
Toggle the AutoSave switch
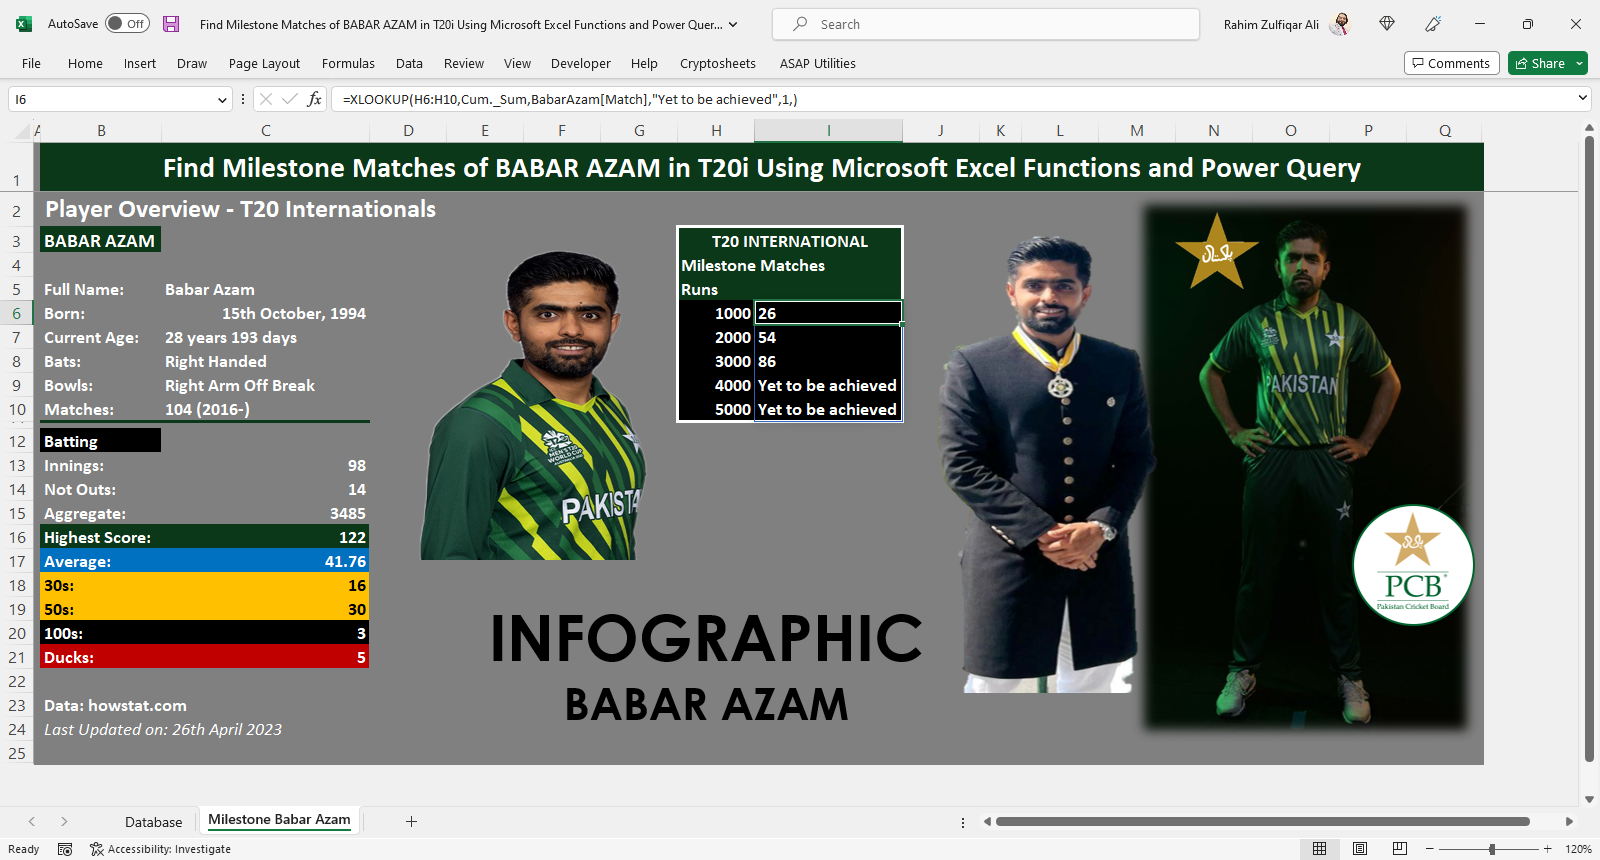click(x=127, y=24)
